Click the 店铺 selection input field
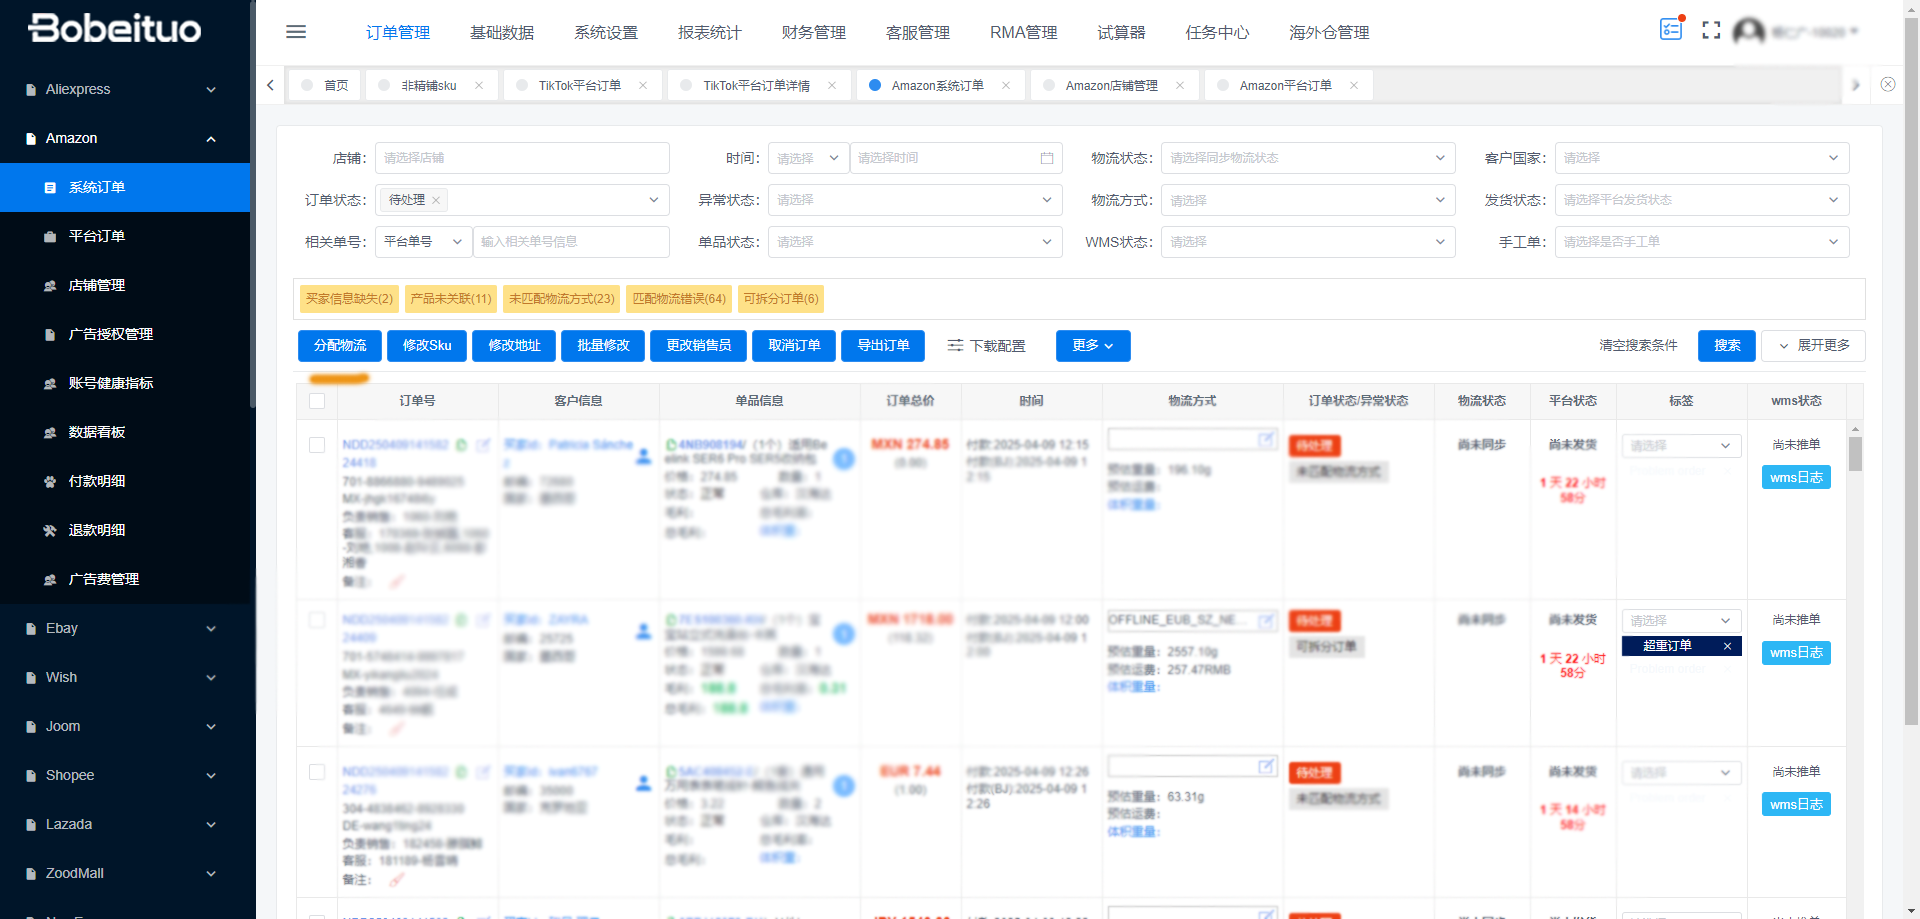 (x=522, y=158)
